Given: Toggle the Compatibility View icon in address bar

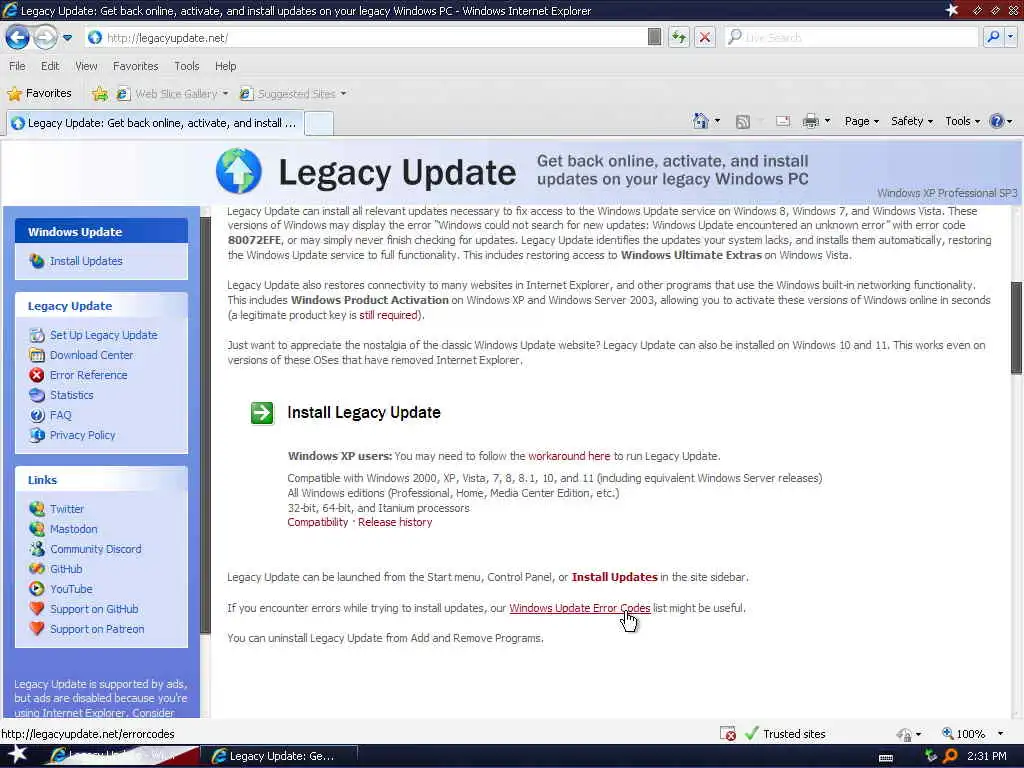Looking at the screenshot, I should [x=654, y=37].
